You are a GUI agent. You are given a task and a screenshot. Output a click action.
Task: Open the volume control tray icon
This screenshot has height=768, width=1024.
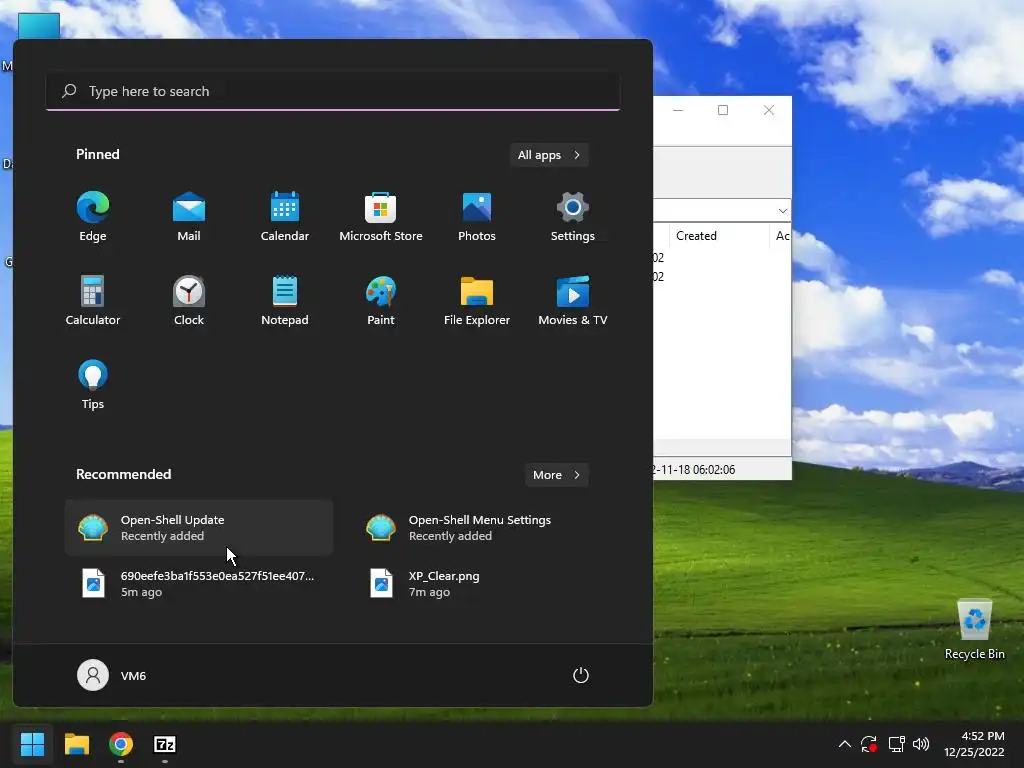[x=921, y=744]
